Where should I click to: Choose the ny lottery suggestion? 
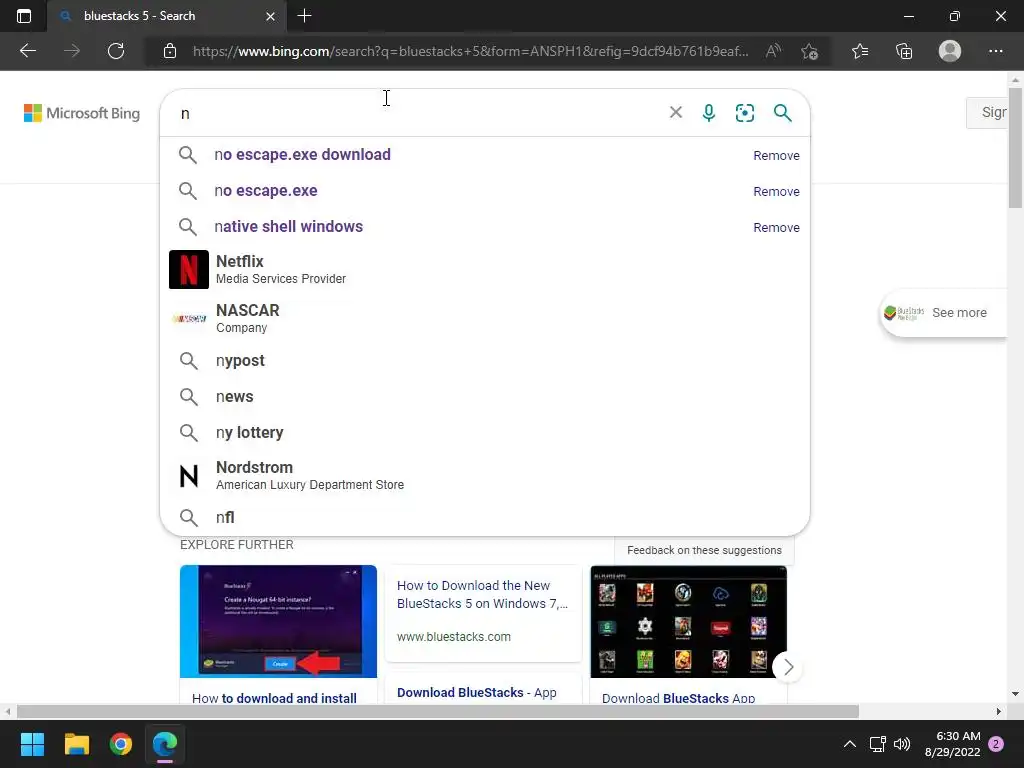point(485,432)
